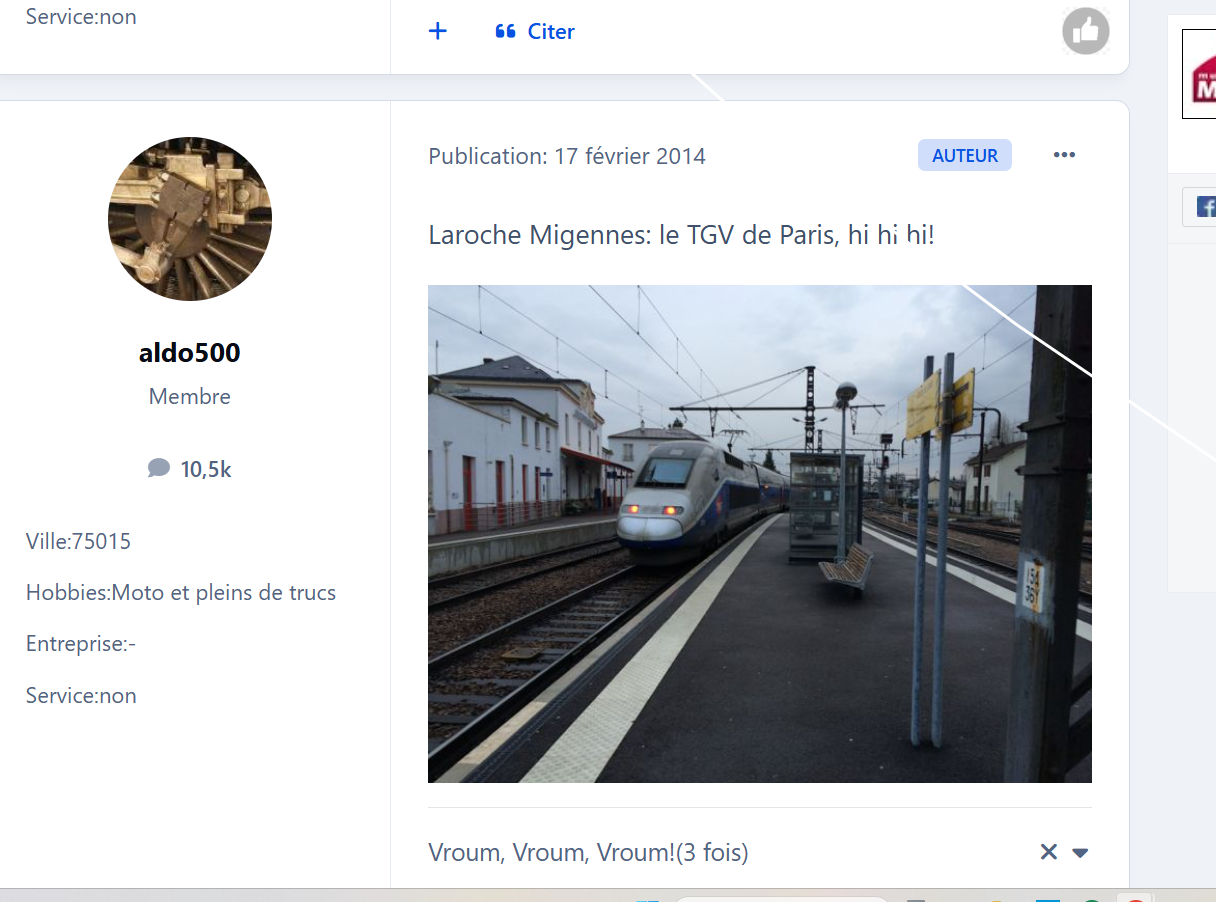Click the Citer quote link
Viewport: 1216px width, 902px height.
coord(535,32)
